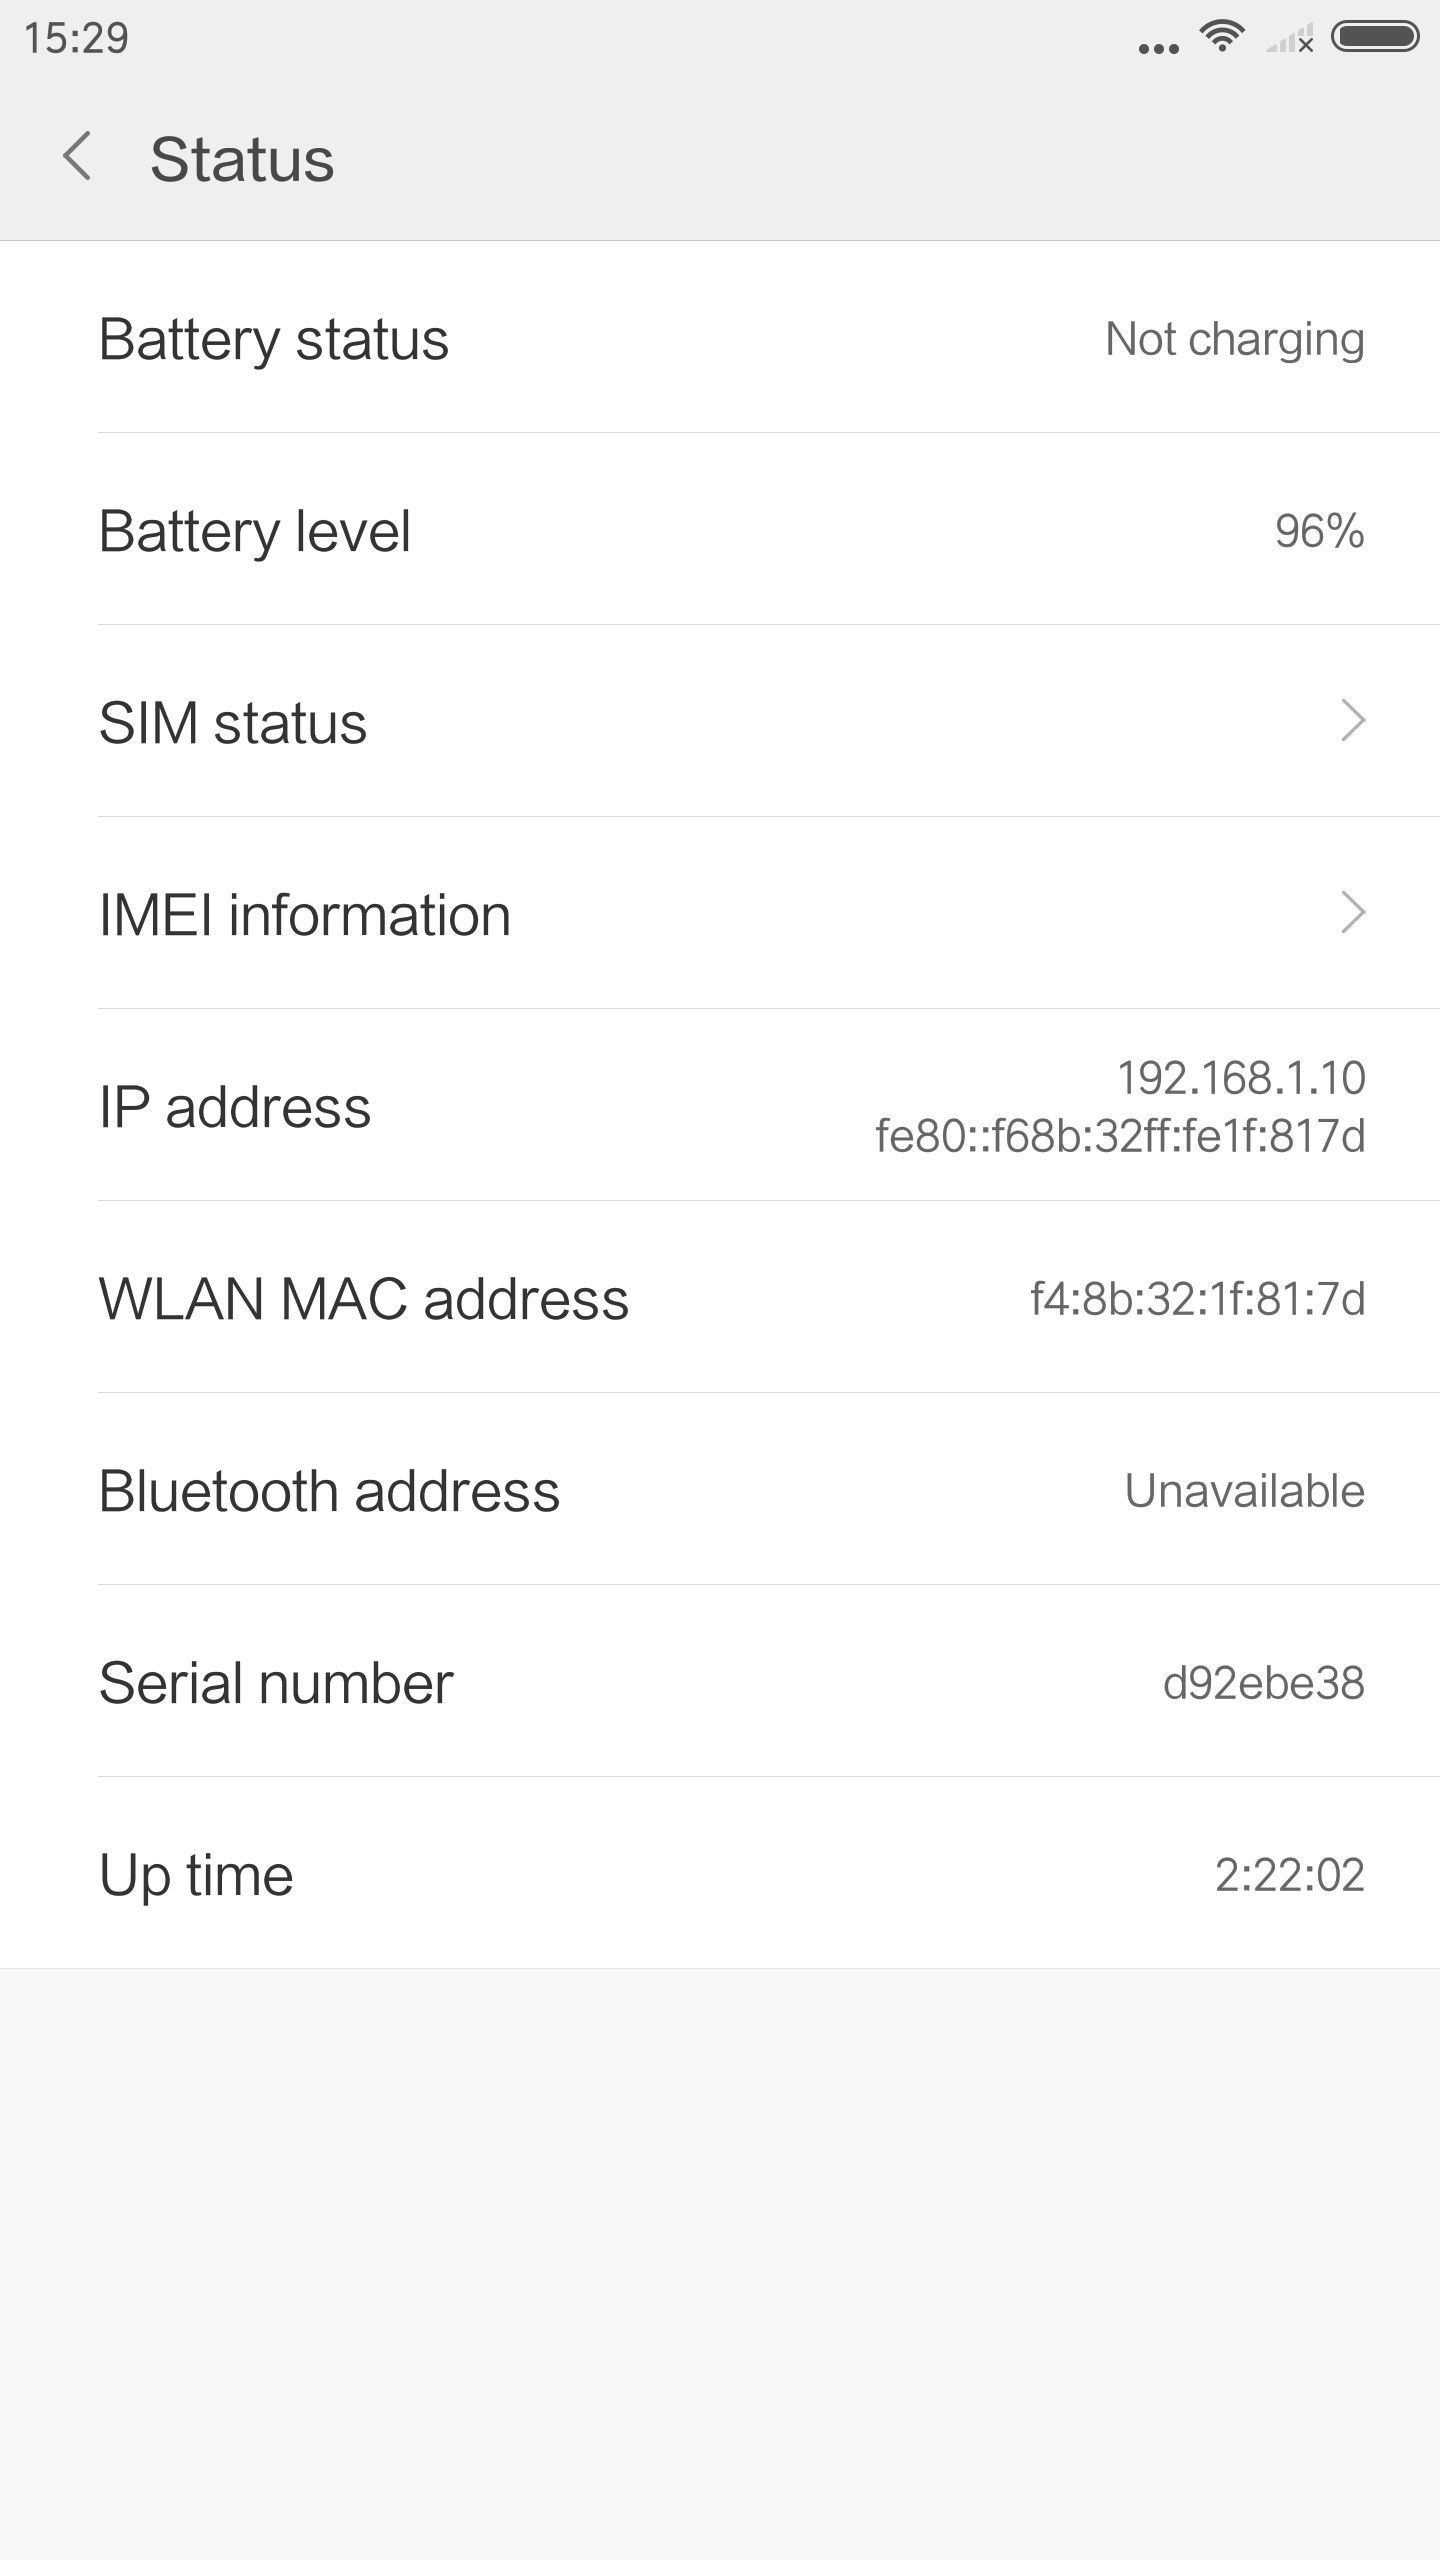Expand IMEI information chevron
This screenshot has width=1440, height=2560.
pyautogui.click(x=1352, y=913)
